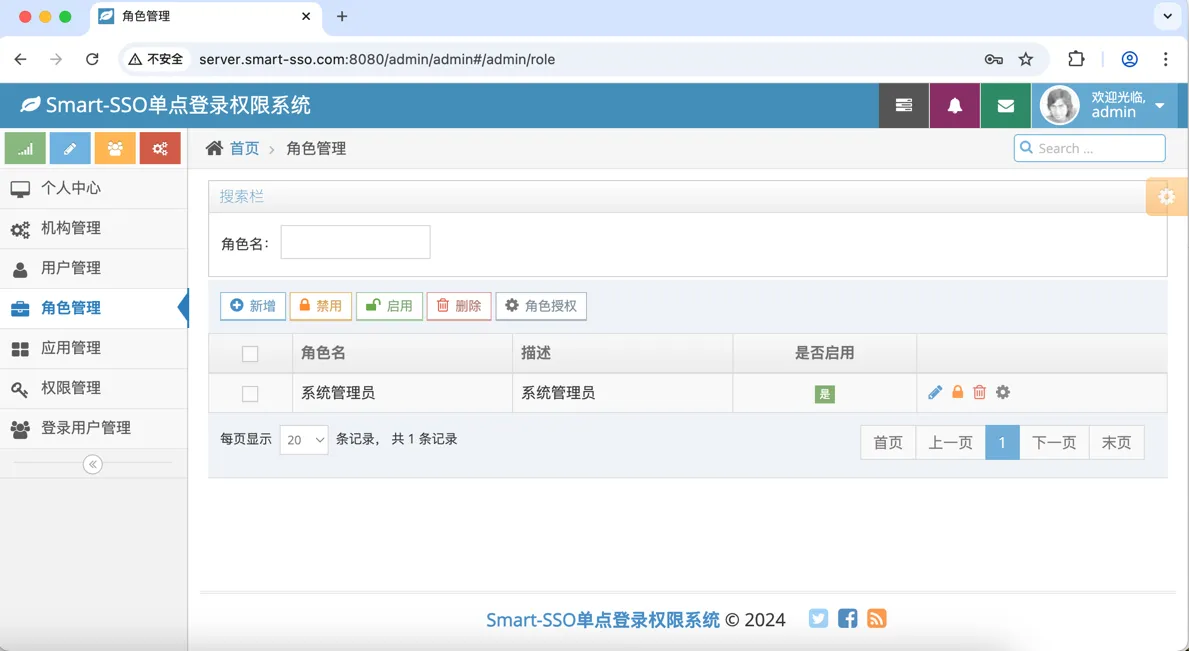This screenshot has height=651, width=1189.
Task: Click the 新增 button to add a role
Action: pos(252,305)
